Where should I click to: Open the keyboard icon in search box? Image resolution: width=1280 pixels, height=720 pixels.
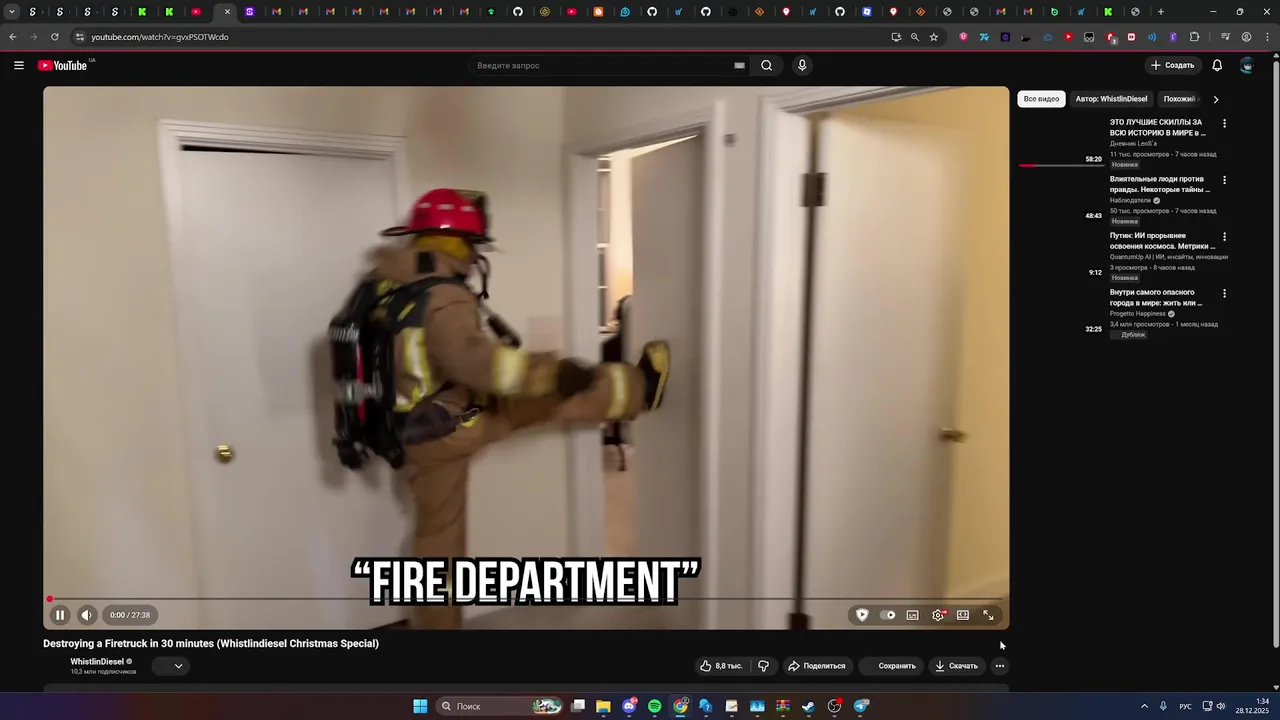(739, 65)
